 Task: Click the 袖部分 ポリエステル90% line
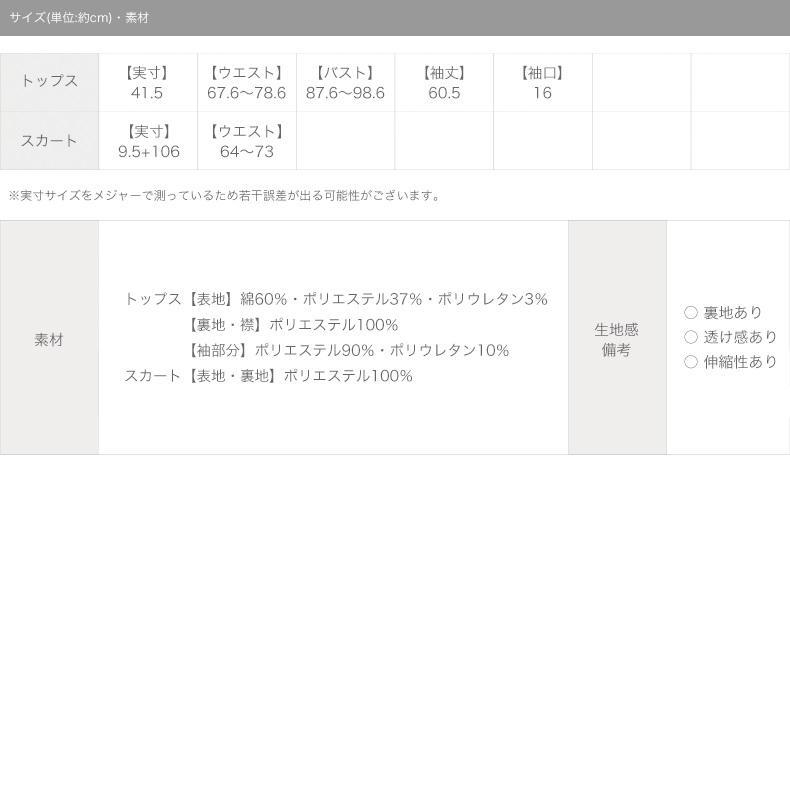pos(347,350)
